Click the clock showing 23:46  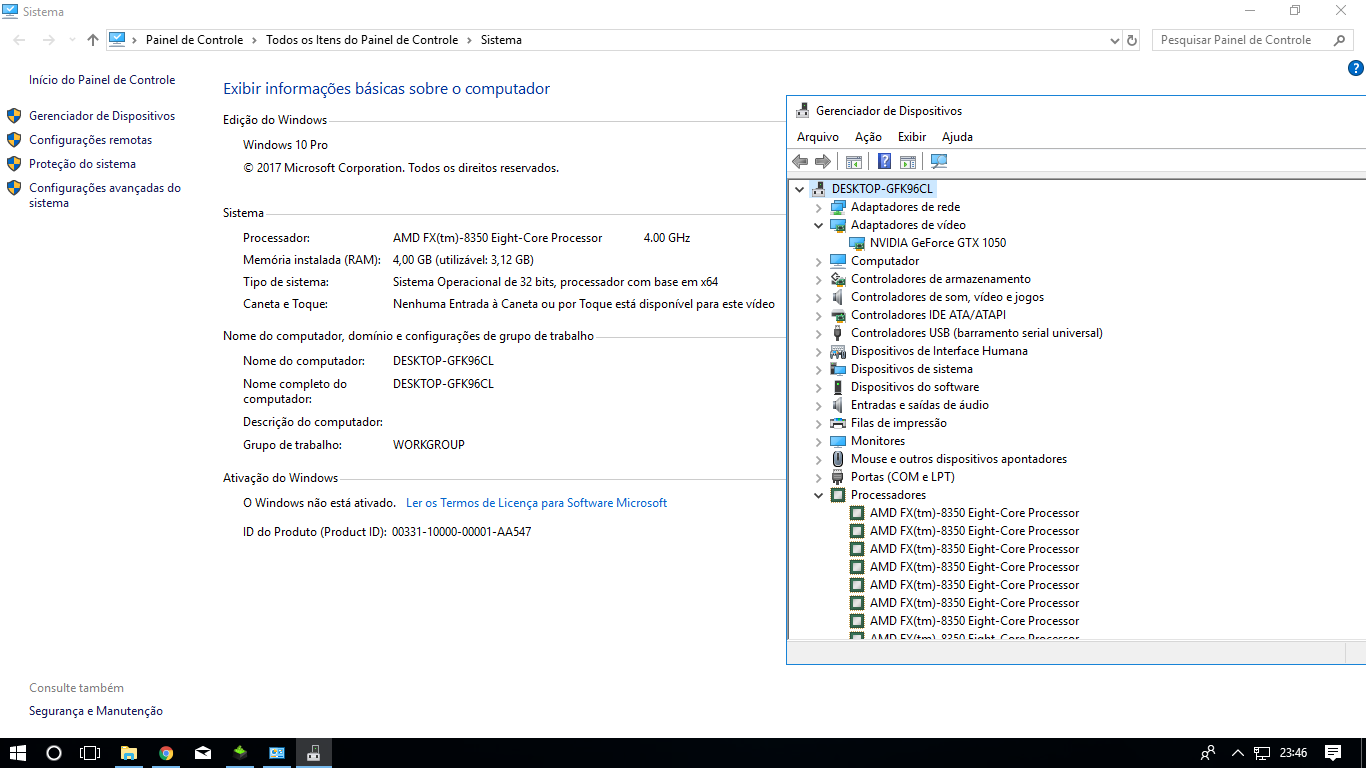click(x=1293, y=753)
